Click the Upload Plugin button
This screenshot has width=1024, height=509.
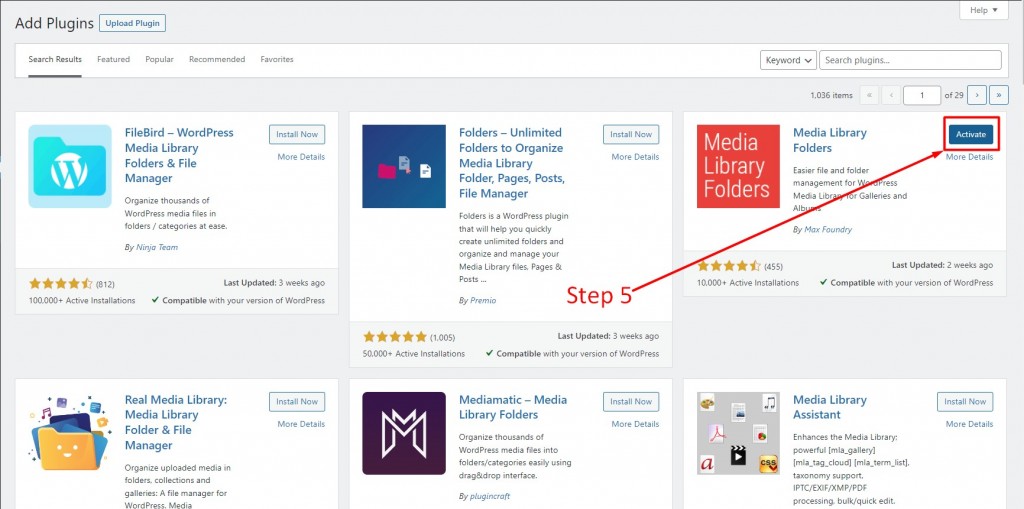133,23
